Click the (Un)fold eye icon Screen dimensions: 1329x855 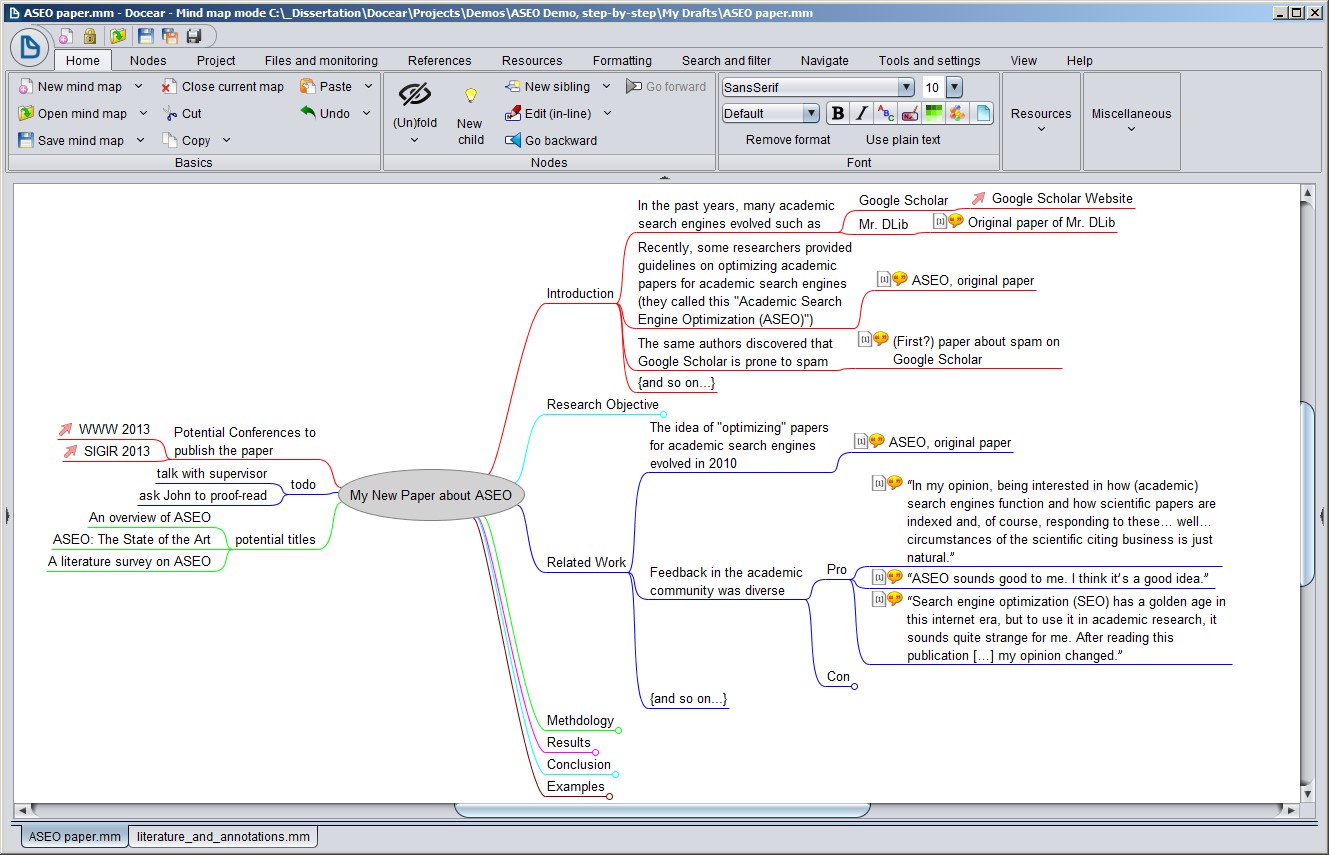414,95
